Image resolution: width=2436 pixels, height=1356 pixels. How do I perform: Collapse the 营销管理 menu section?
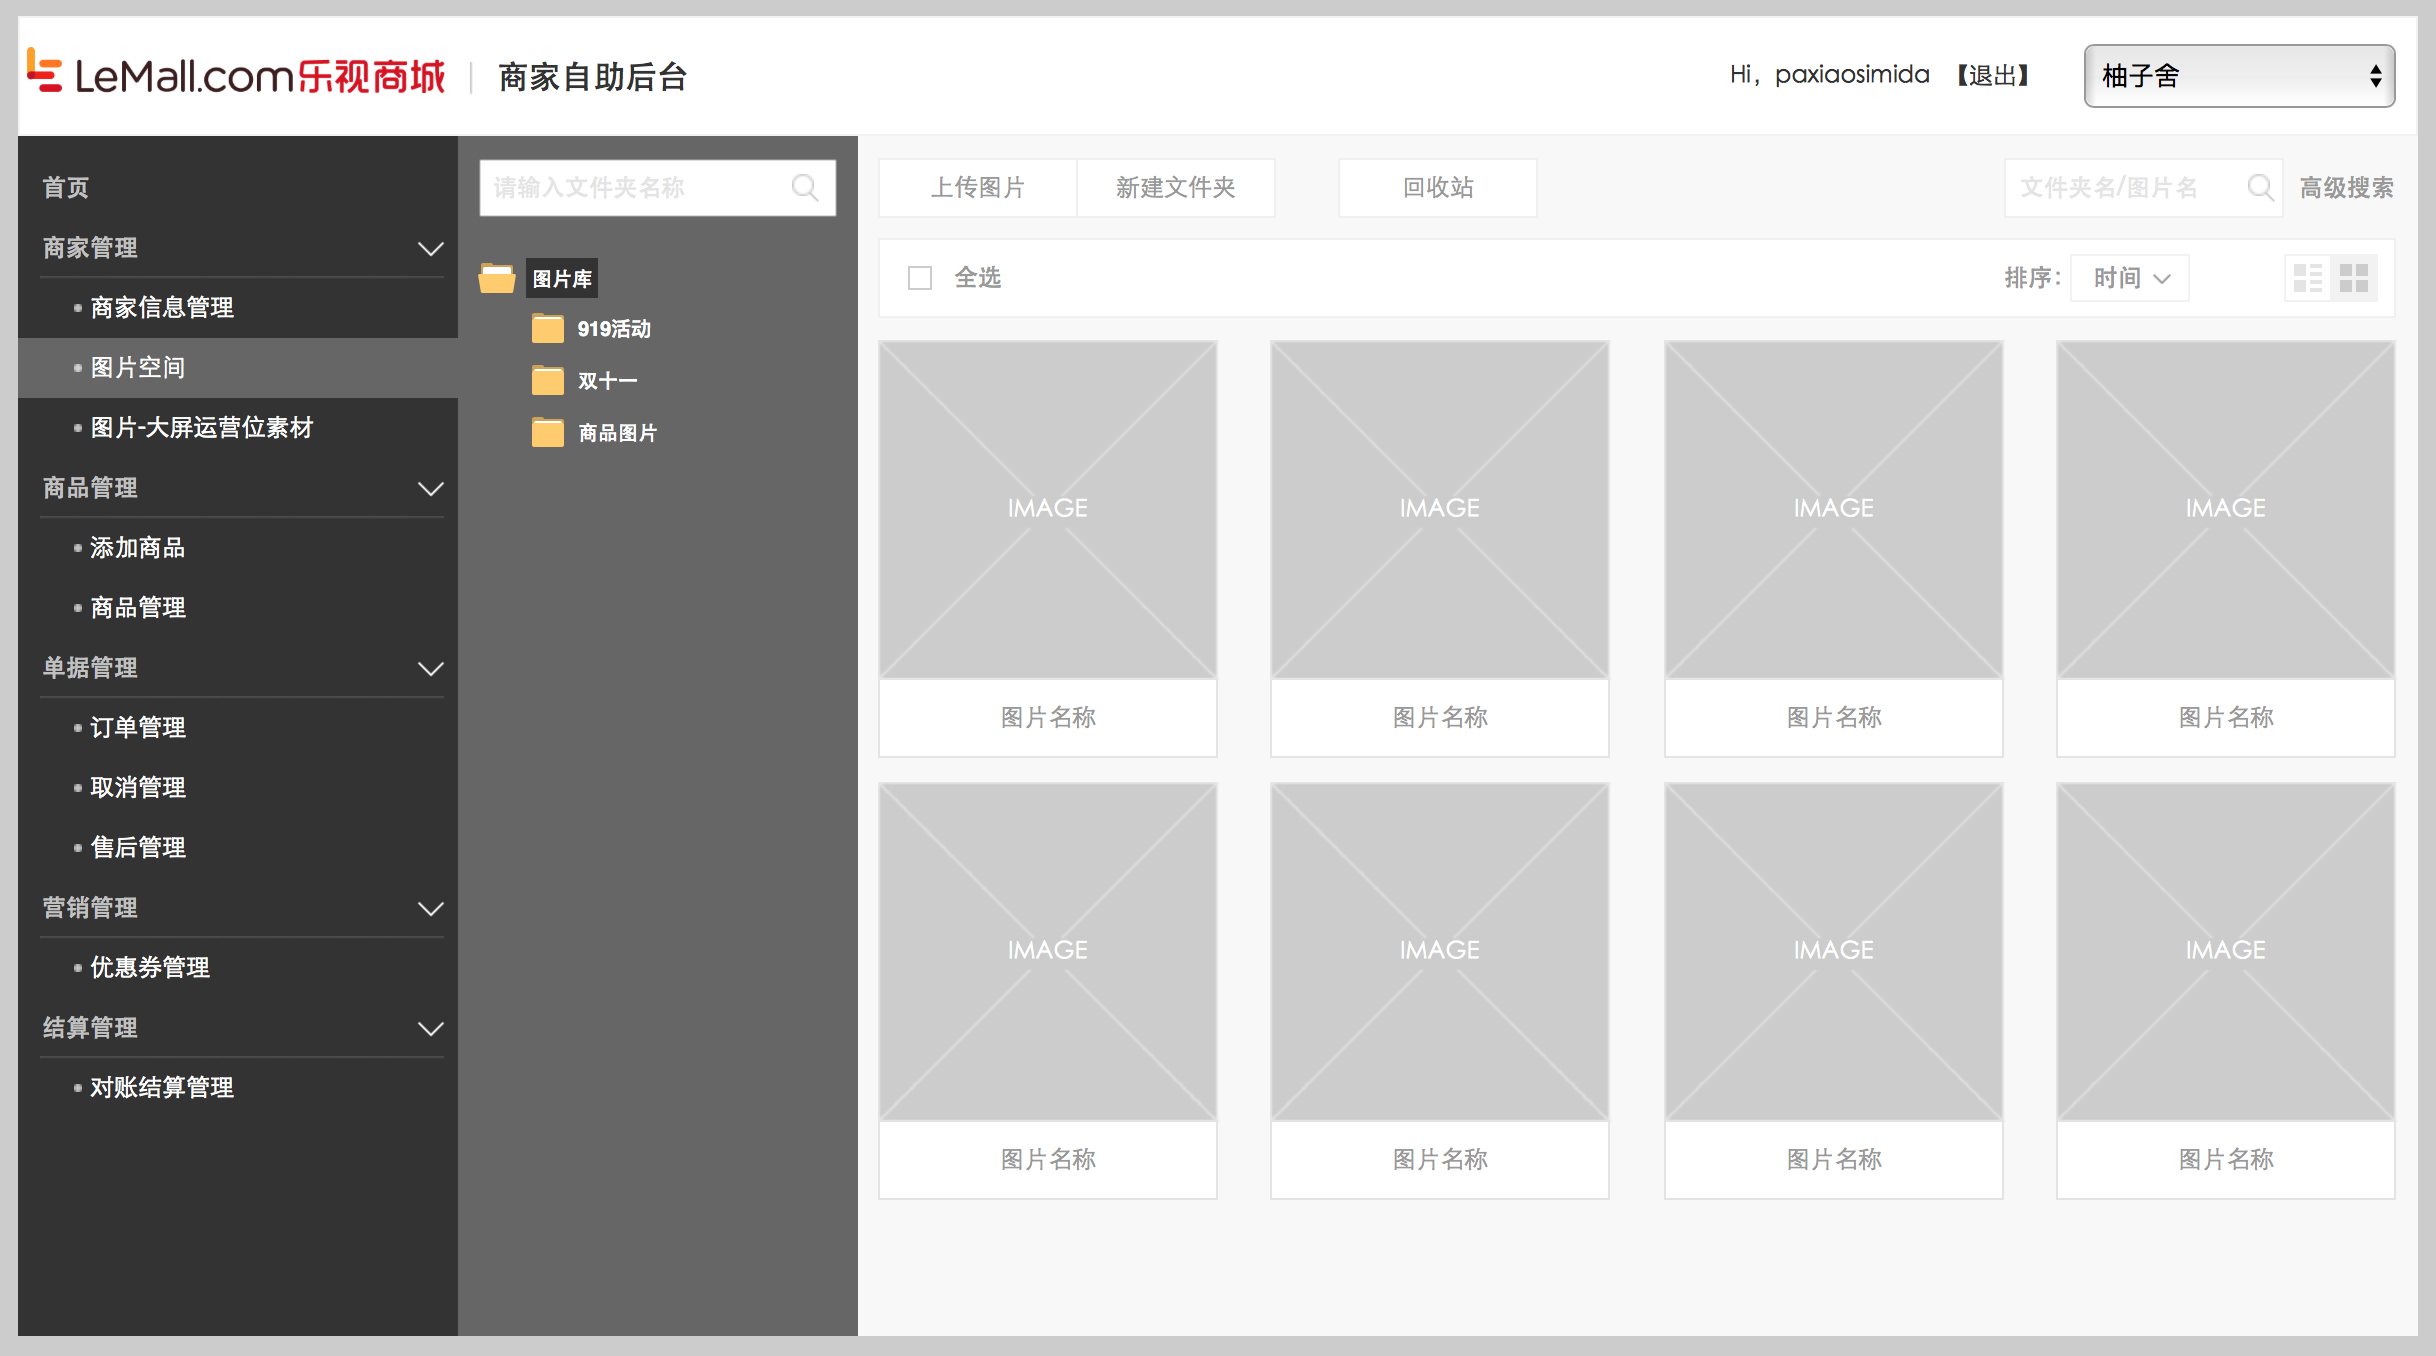pyautogui.click(x=430, y=908)
